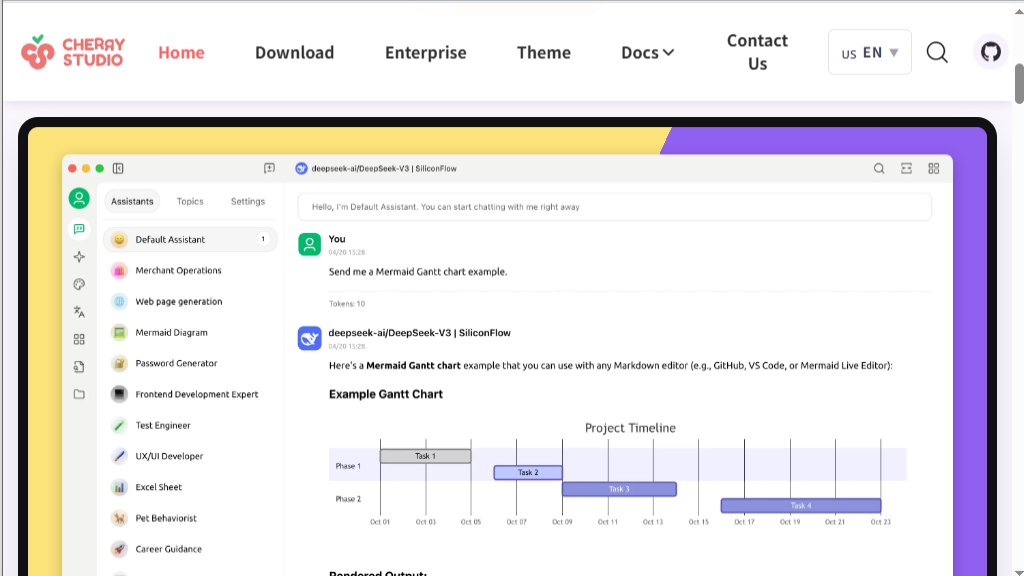
Task: Switch to the Settings tab
Action: point(248,201)
